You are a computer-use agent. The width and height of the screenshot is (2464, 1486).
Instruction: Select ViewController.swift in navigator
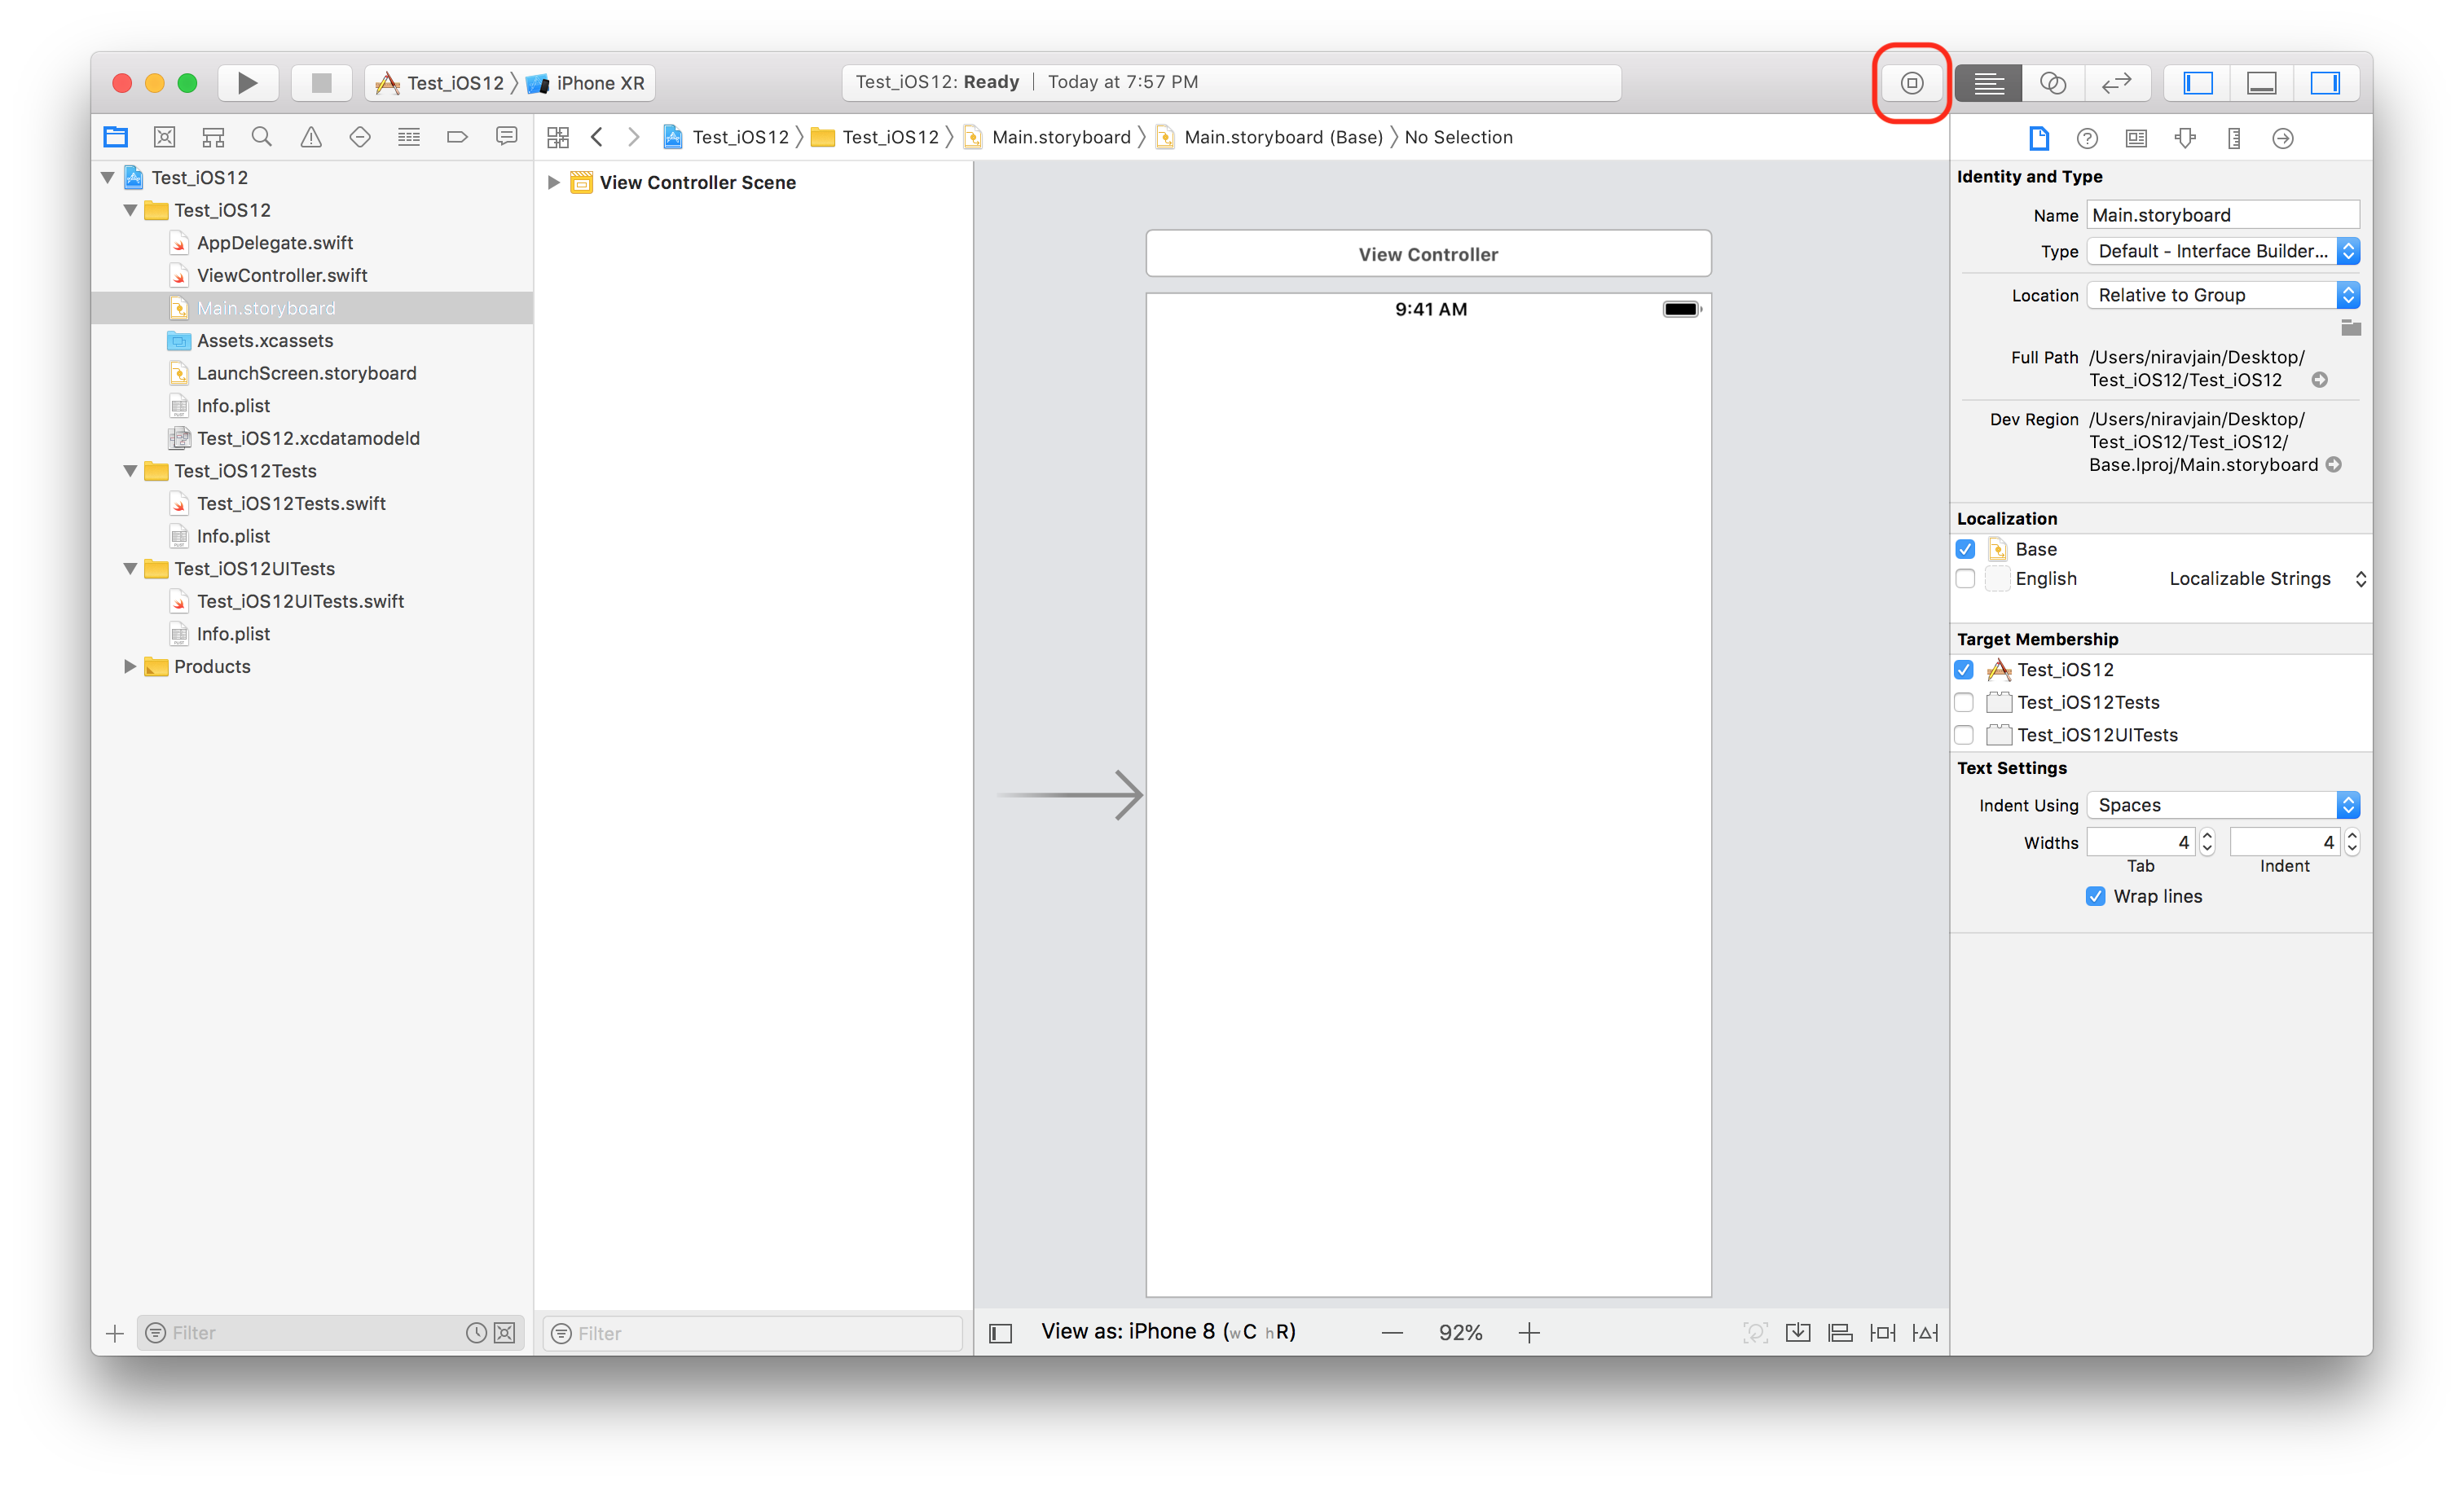282,275
